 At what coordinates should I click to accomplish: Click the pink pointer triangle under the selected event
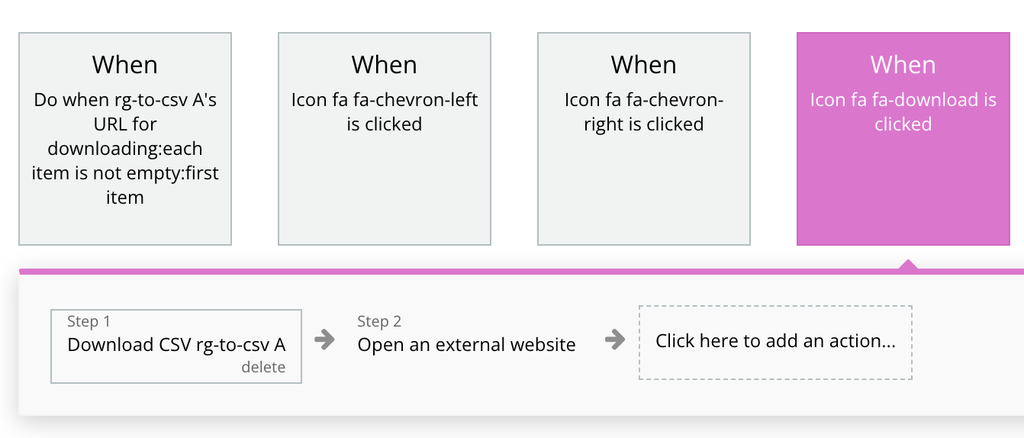tap(907, 265)
